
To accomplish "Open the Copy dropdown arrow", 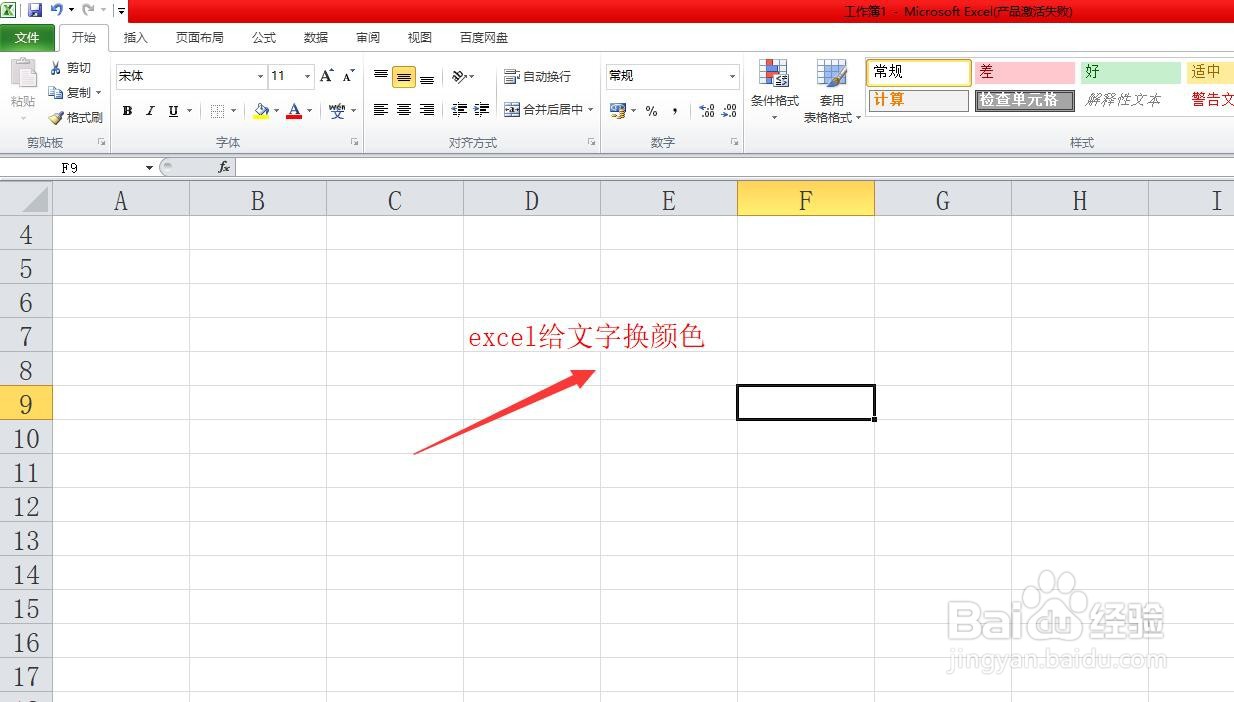I will pos(98,93).
